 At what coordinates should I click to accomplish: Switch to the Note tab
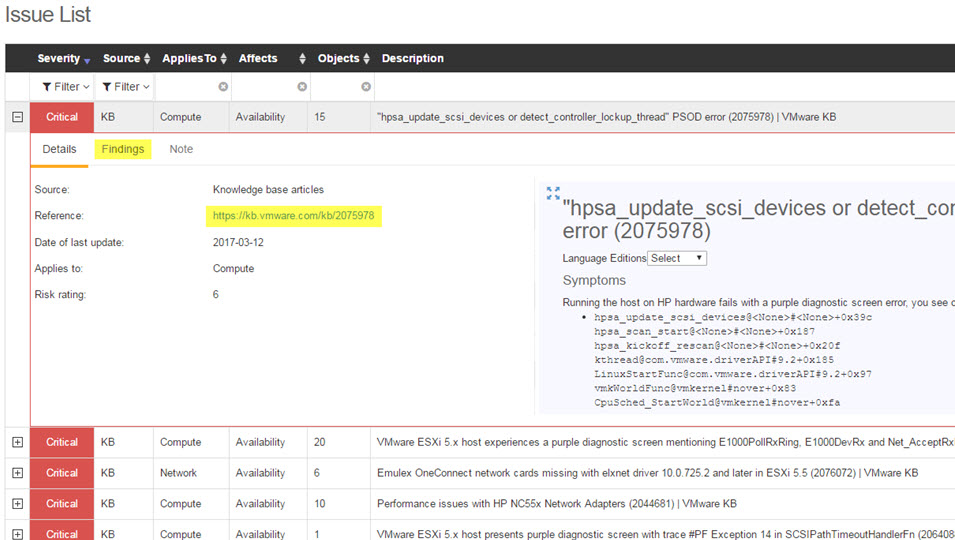point(181,149)
